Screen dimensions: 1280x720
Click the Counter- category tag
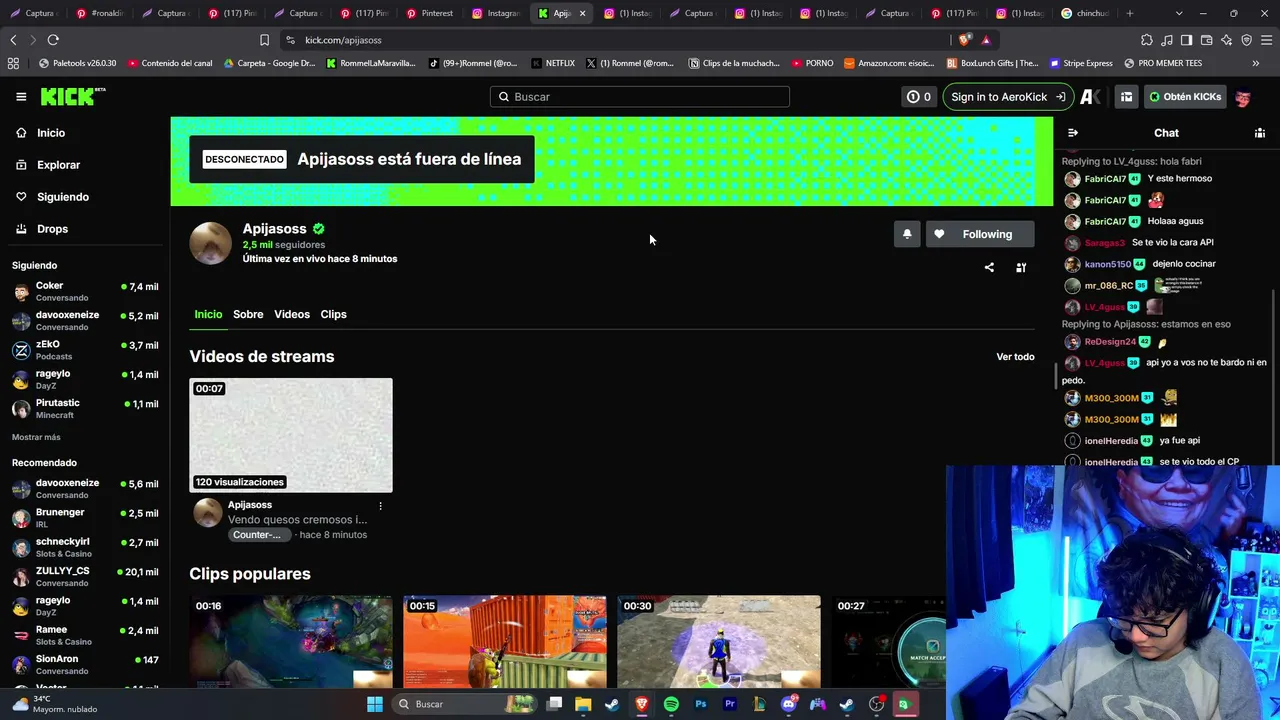click(261, 535)
